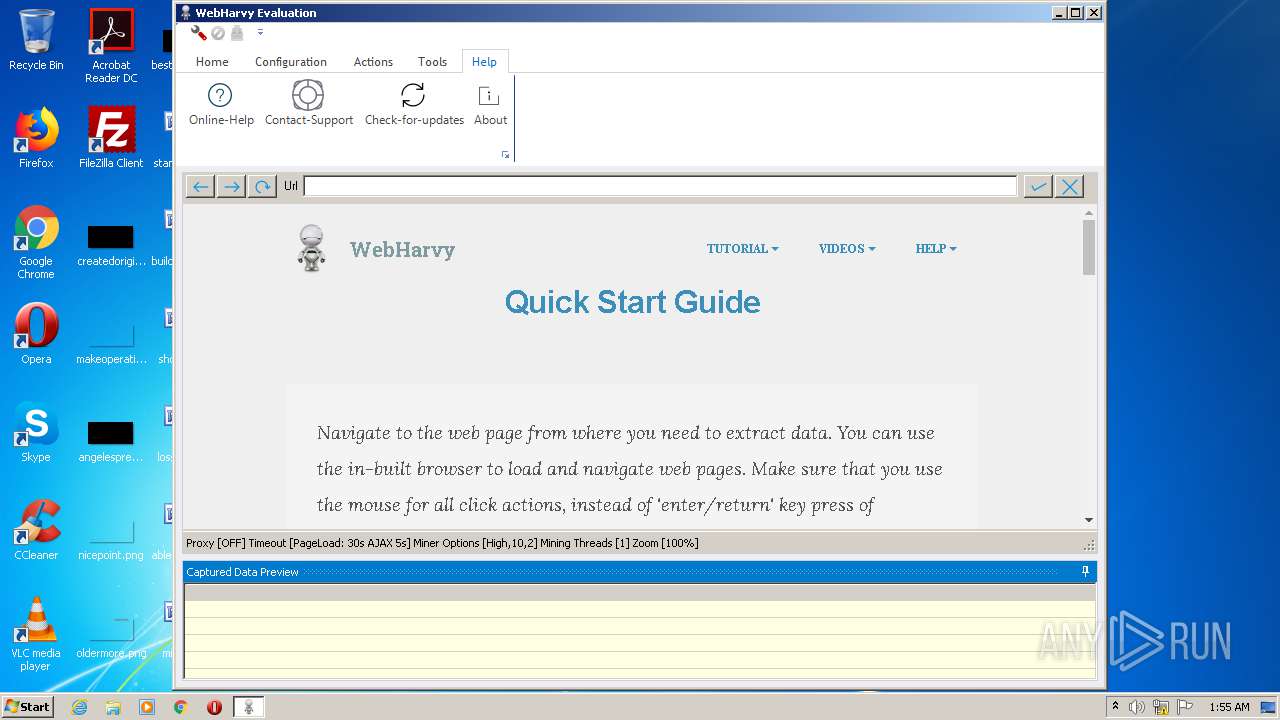Screen dimensions: 1280x720
Task: Open Opera desktop shortcut
Action: coord(36,334)
